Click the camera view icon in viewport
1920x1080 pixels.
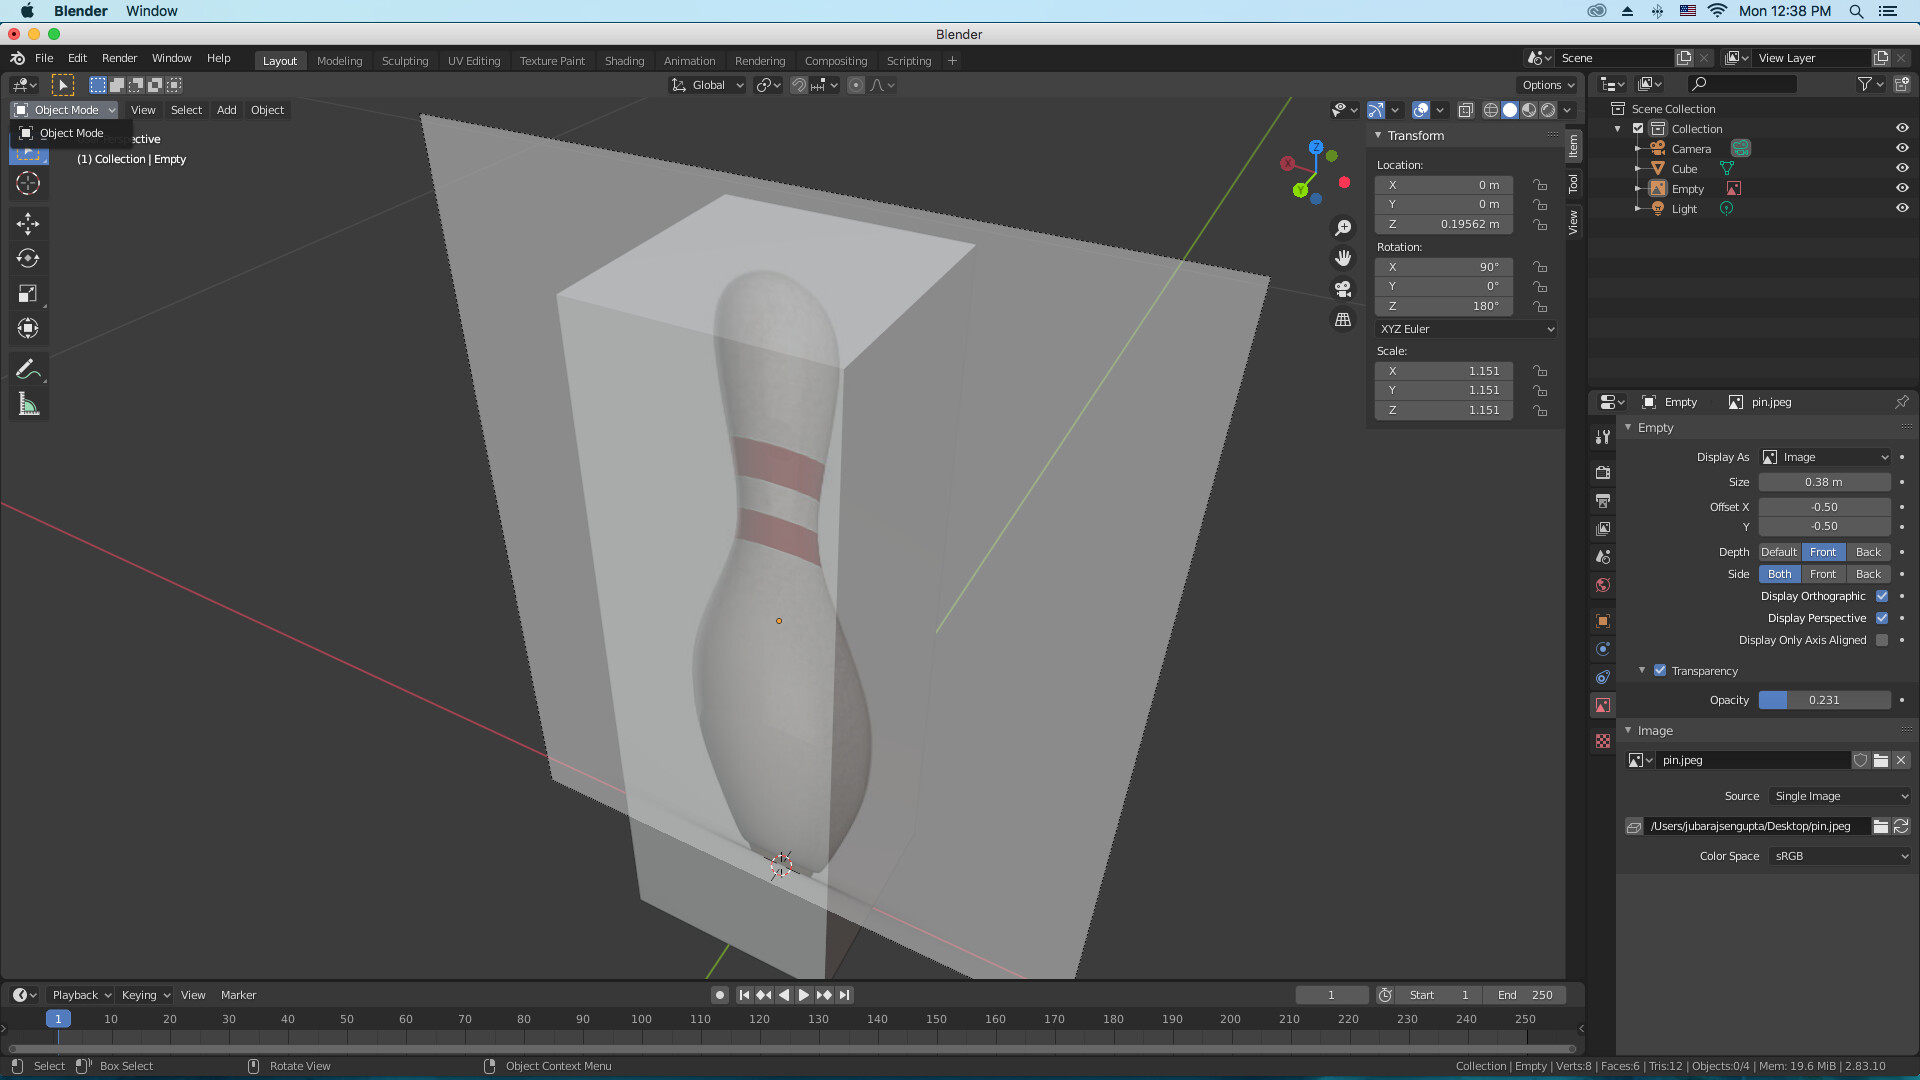click(1343, 289)
